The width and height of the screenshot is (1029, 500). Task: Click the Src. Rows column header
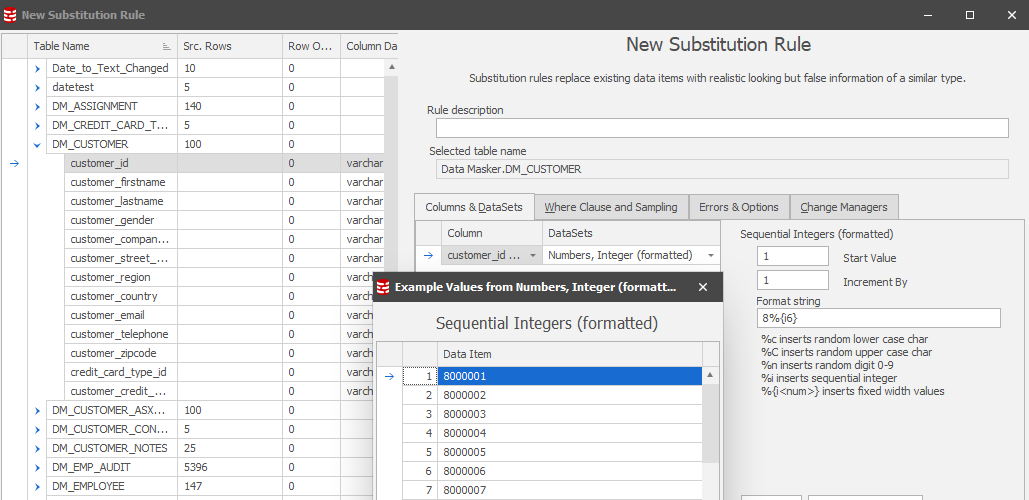pos(228,46)
